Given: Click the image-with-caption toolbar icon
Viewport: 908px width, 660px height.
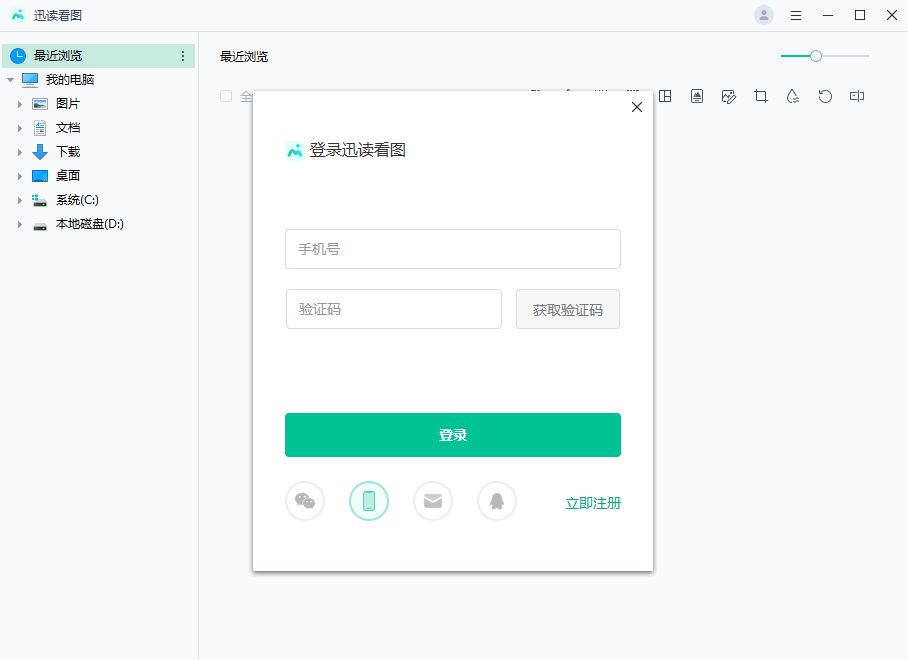Looking at the screenshot, I should click(x=697, y=96).
